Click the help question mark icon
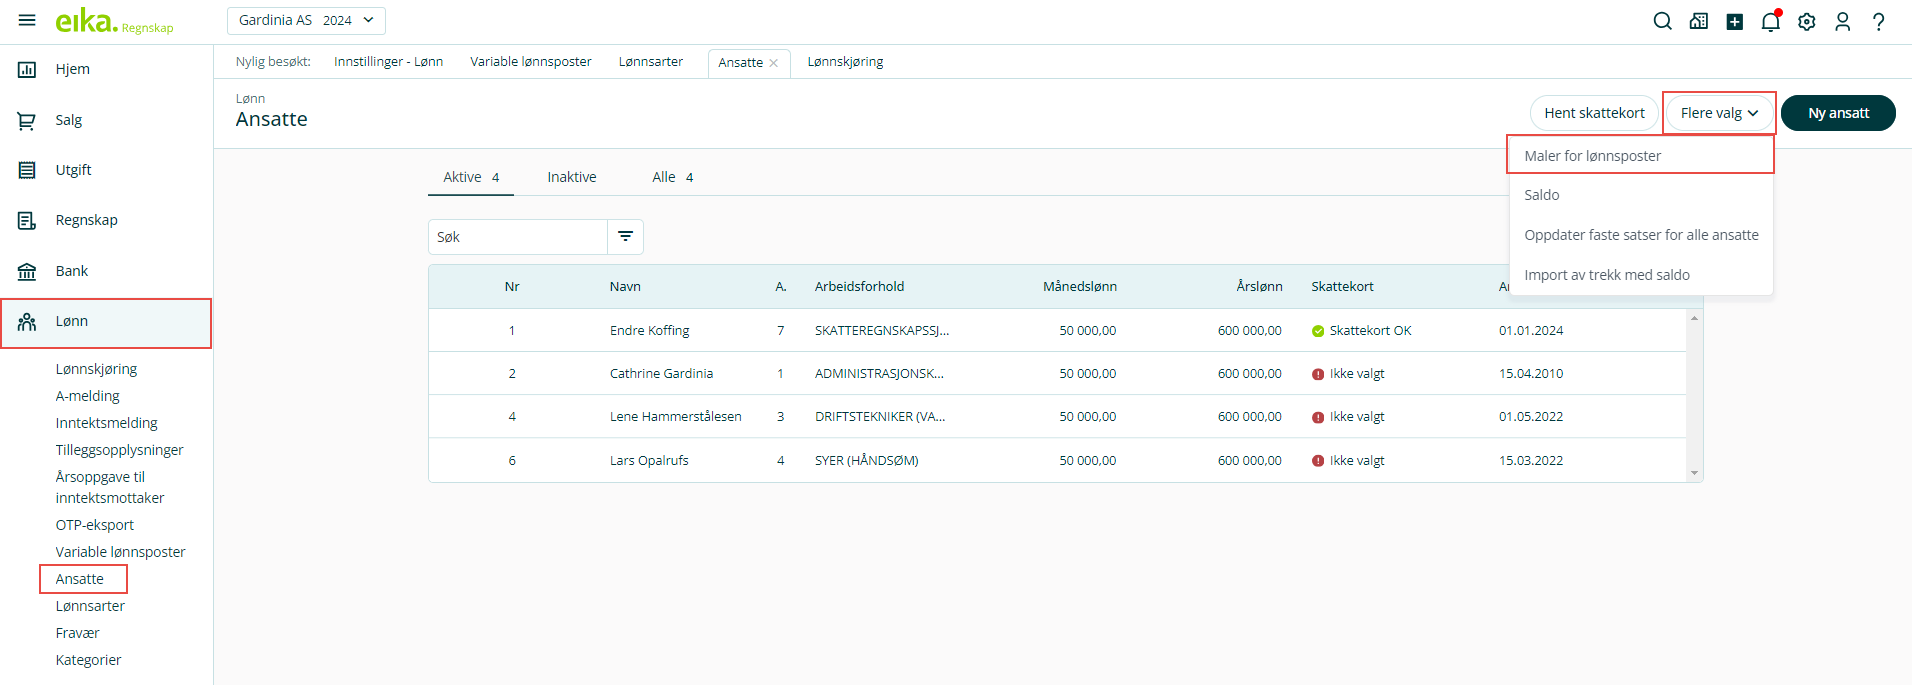 (1878, 21)
